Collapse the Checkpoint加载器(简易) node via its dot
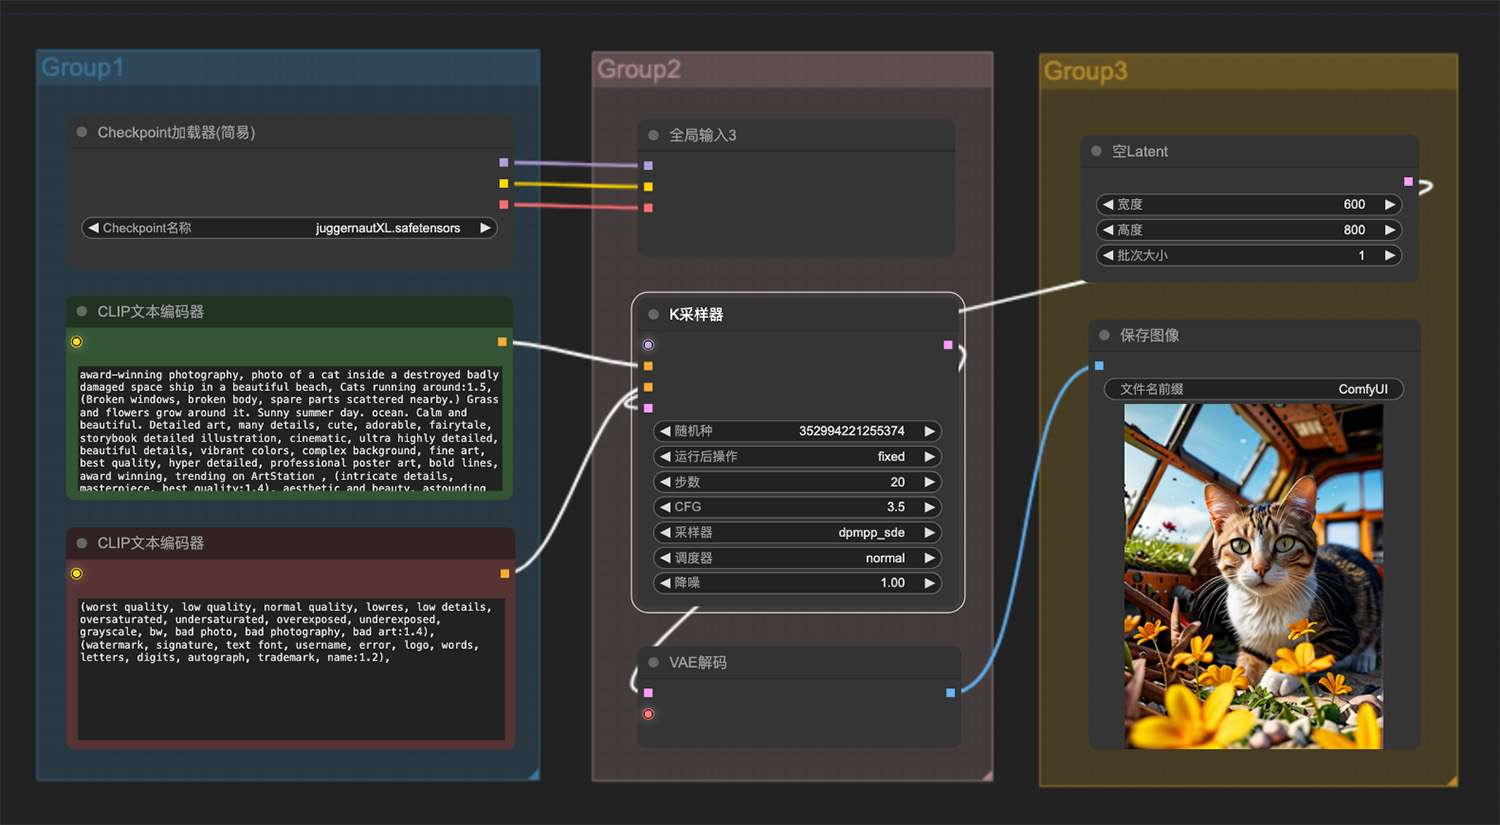This screenshot has width=1500, height=825. click(x=82, y=132)
